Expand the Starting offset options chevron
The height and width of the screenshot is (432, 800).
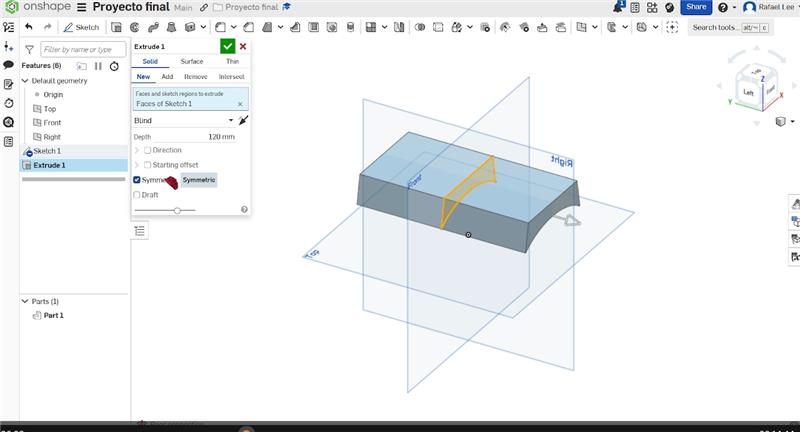(x=137, y=165)
